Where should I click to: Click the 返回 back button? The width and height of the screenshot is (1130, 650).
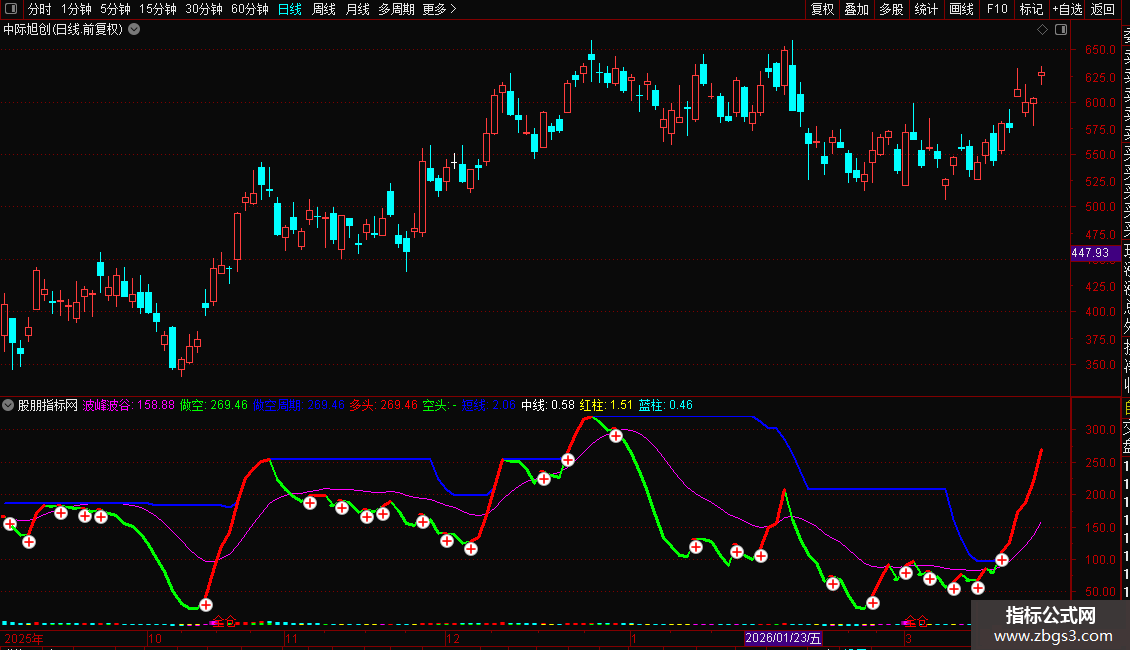coord(1103,9)
